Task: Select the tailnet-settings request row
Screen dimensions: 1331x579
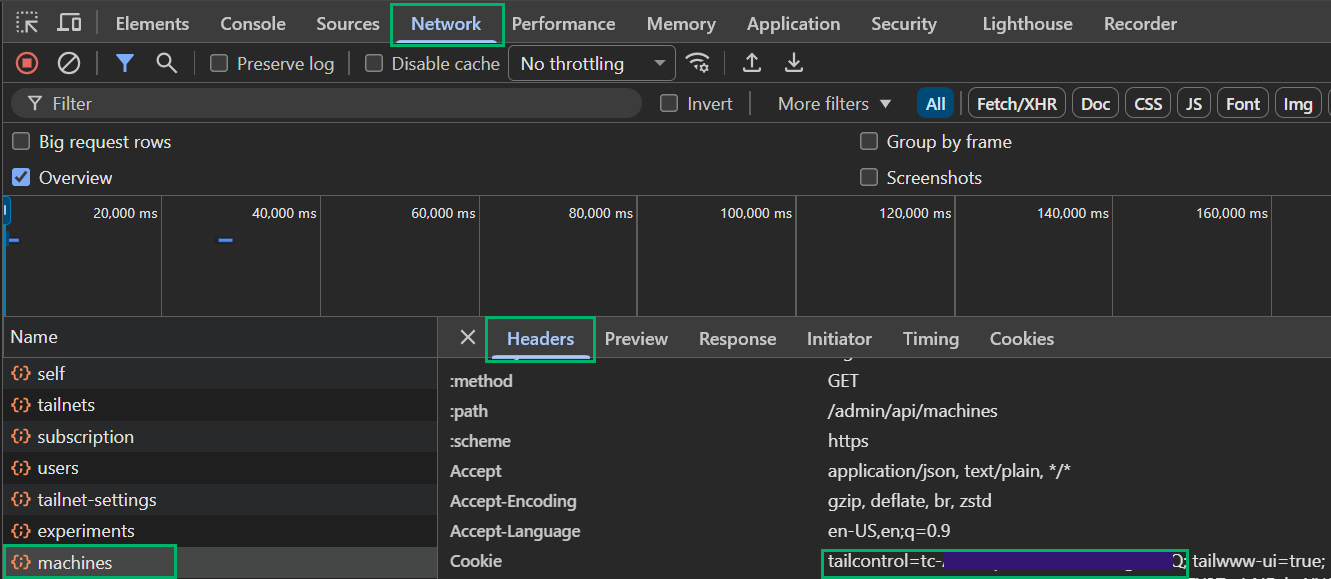Action: pos(219,500)
